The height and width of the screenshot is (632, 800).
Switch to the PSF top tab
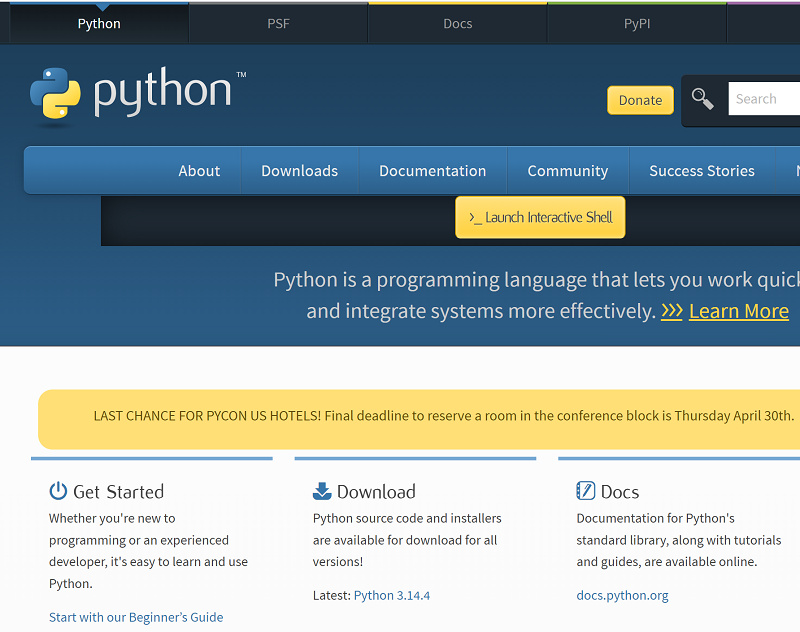279,23
